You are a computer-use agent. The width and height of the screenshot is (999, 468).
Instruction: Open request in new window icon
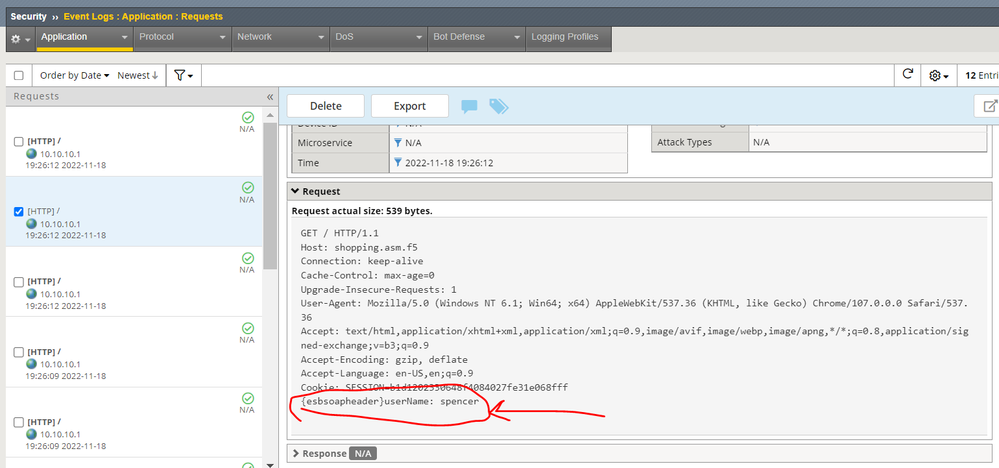(x=989, y=106)
